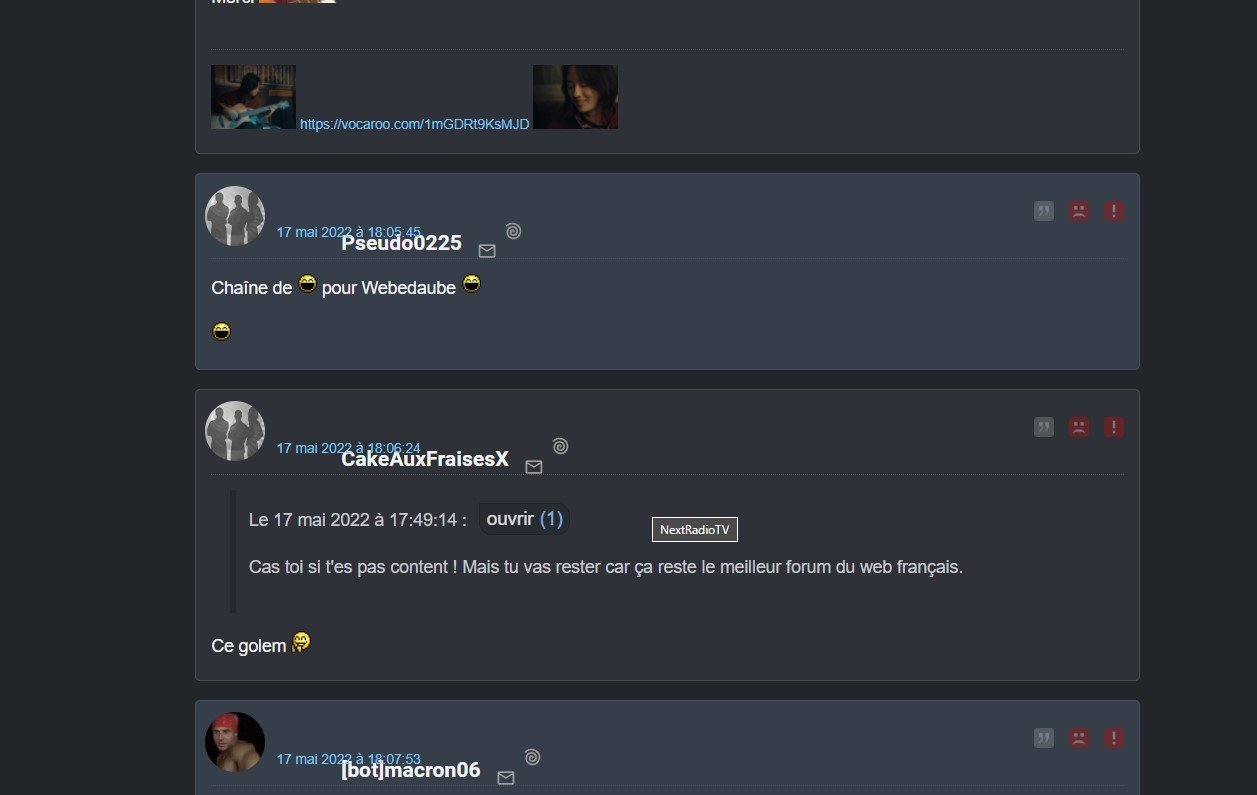
Task: Click [bot]macron06's red bandana avatar
Action: [235, 742]
